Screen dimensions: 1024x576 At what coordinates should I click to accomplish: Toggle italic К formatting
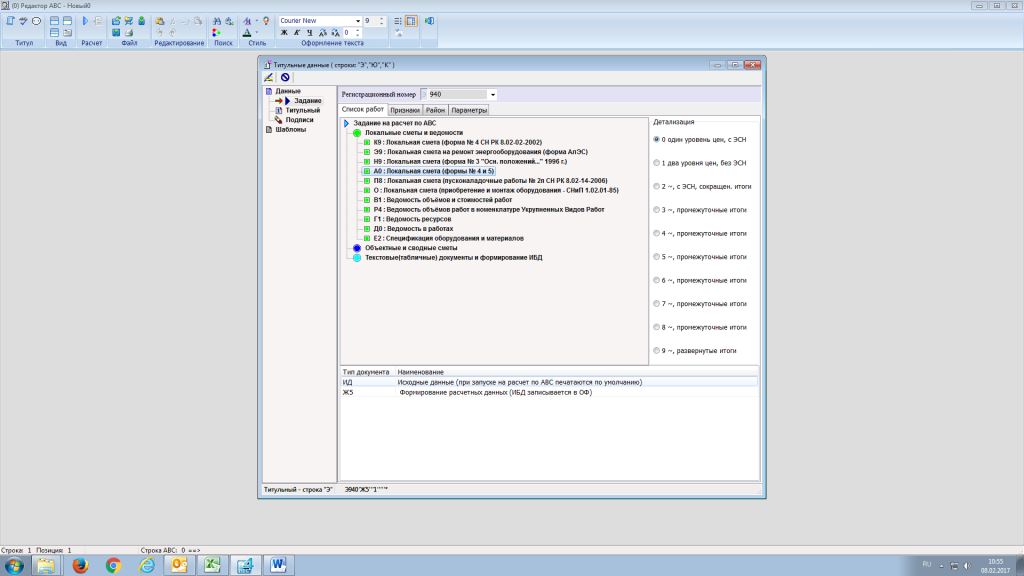(x=296, y=32)
